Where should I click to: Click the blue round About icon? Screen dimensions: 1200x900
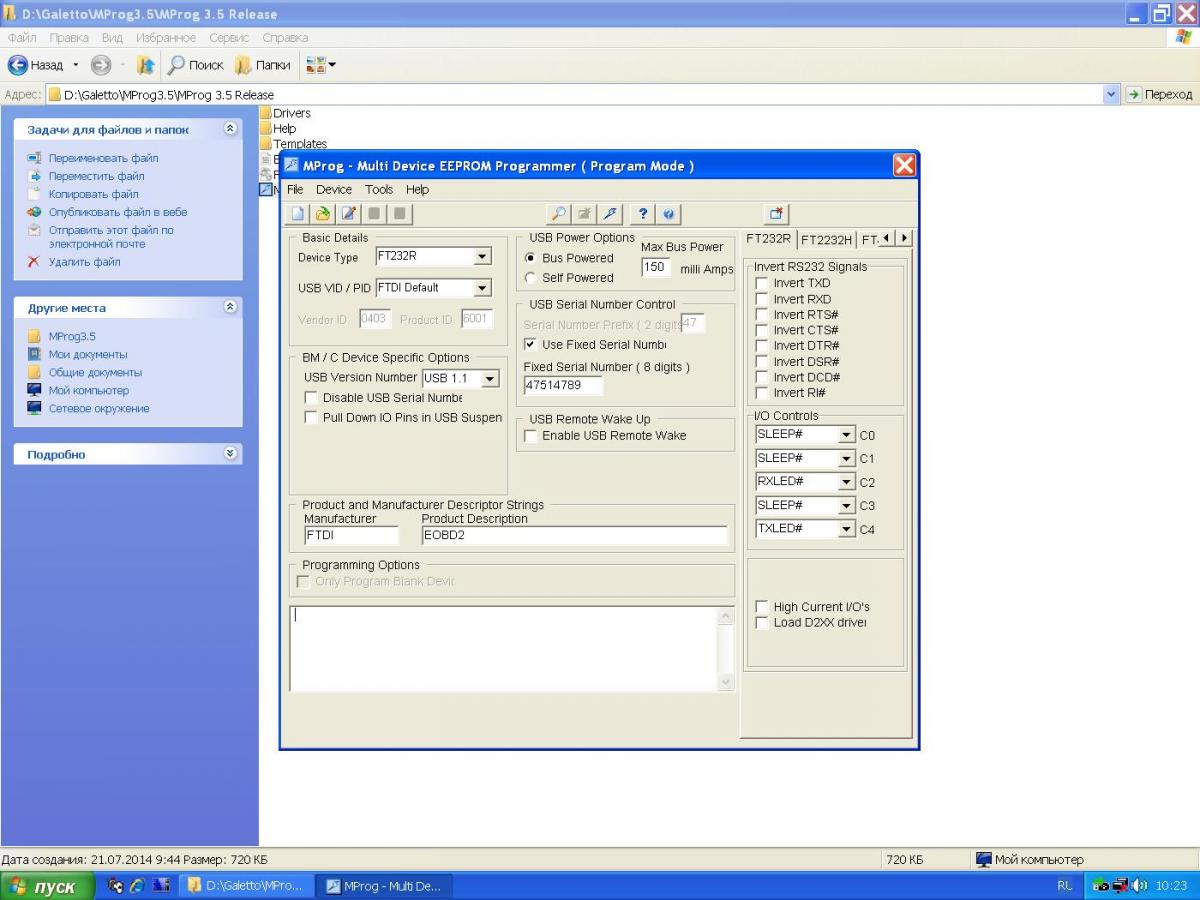pyautogui.click(x=668, y=214)
